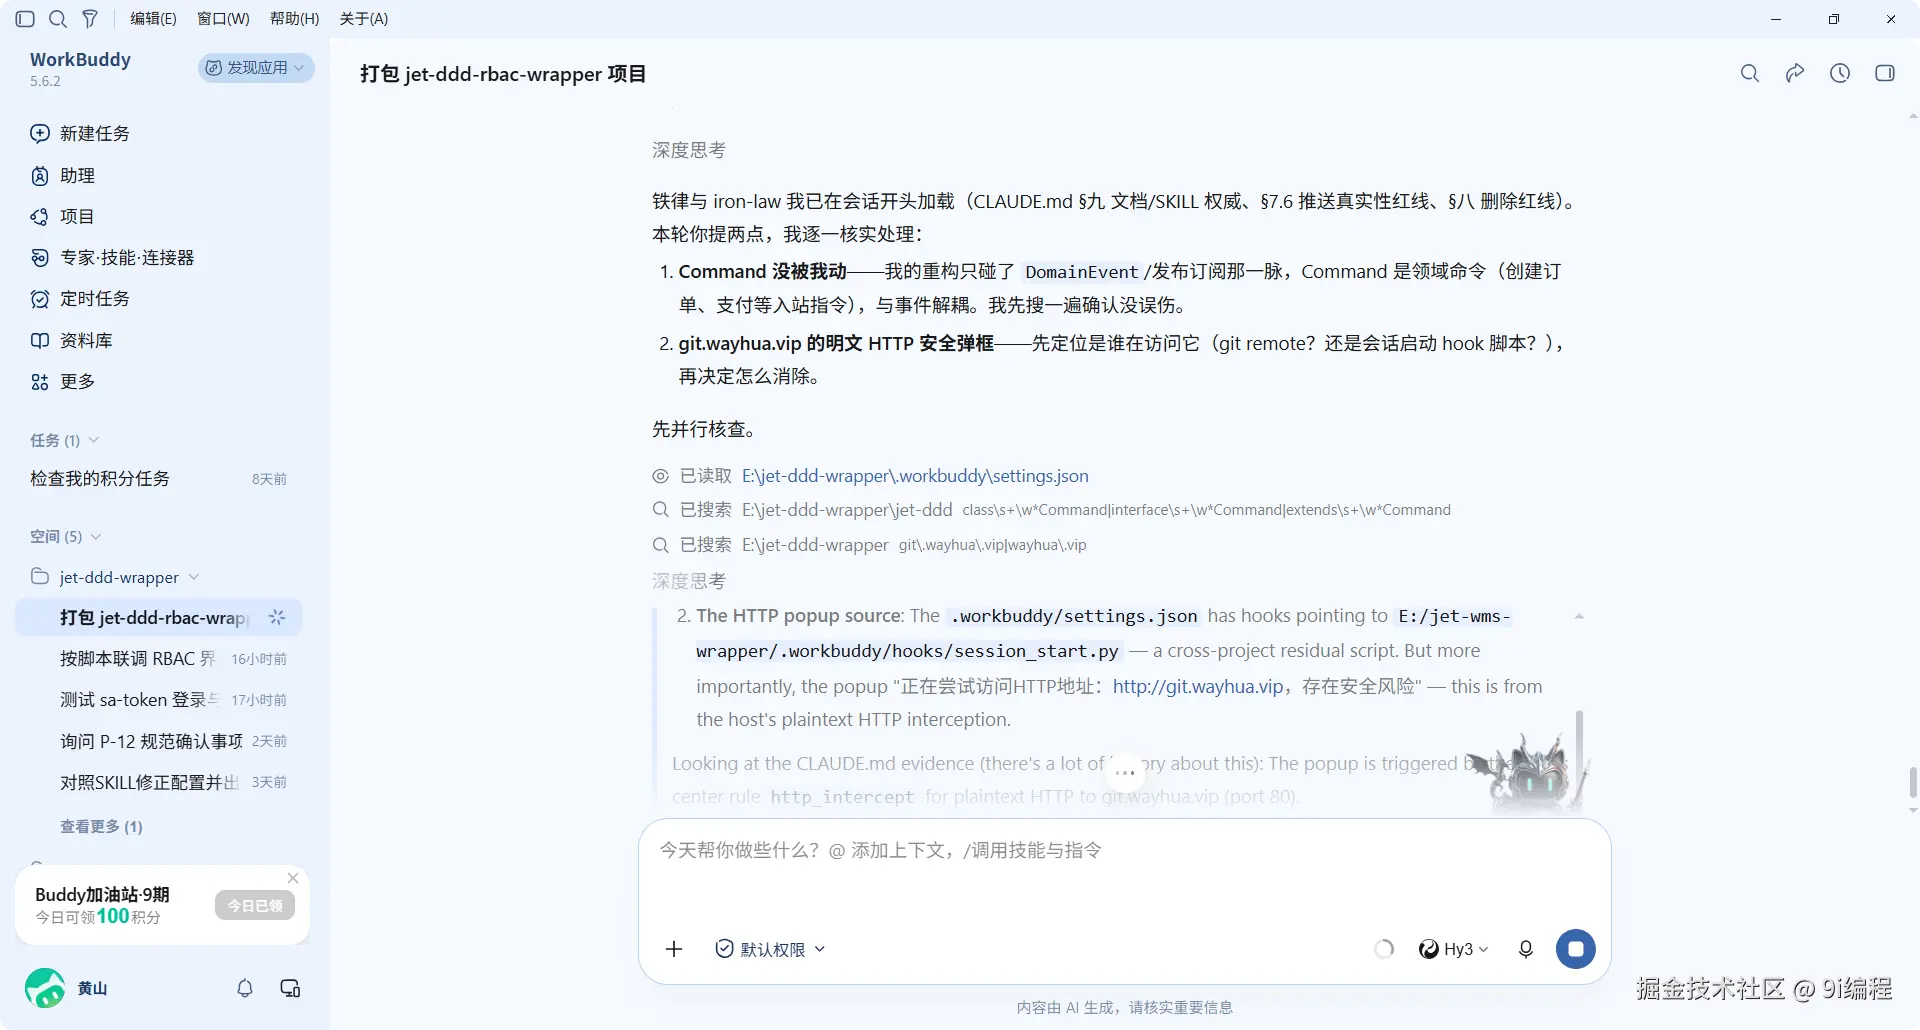The image size is (1920, 1030).
Task: Open conversation 测试 sa-token 登录
Action: tap(158, 699)
